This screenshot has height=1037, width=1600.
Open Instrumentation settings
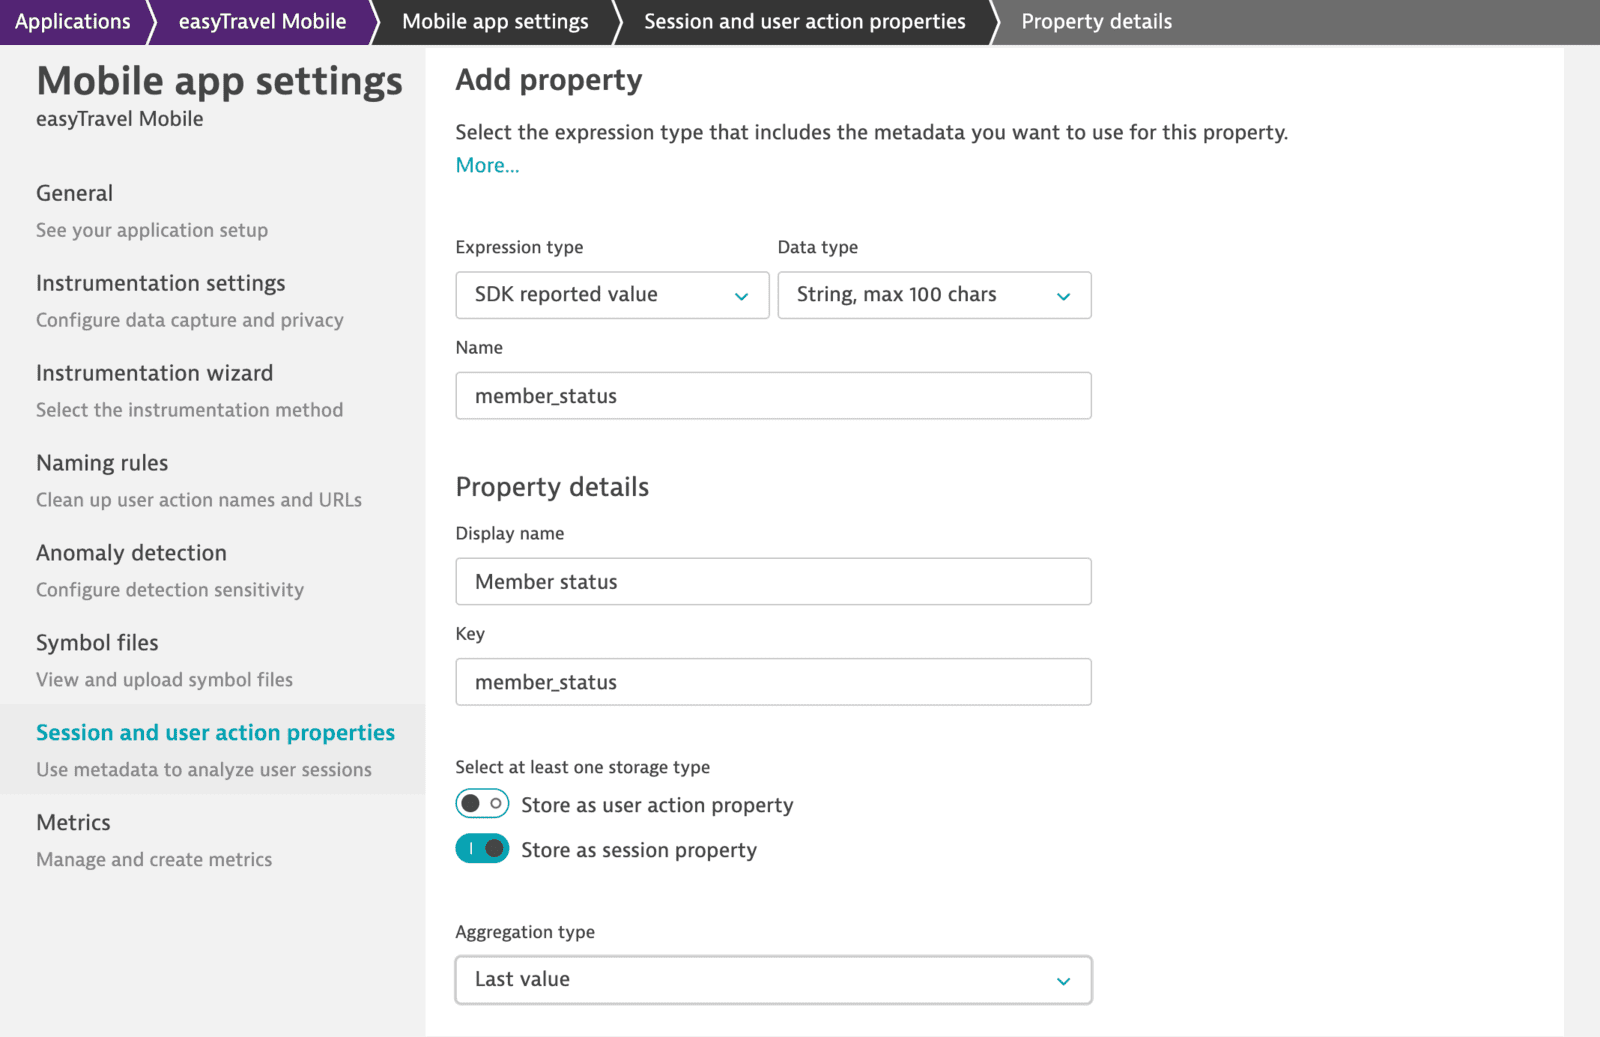point(160,283)
